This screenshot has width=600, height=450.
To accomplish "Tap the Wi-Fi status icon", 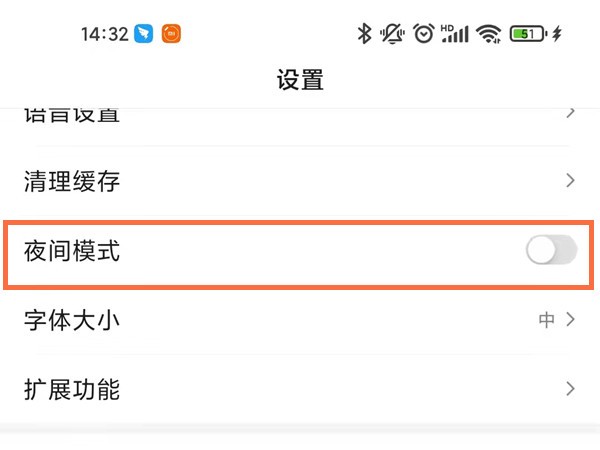I will tap(489, 34).
